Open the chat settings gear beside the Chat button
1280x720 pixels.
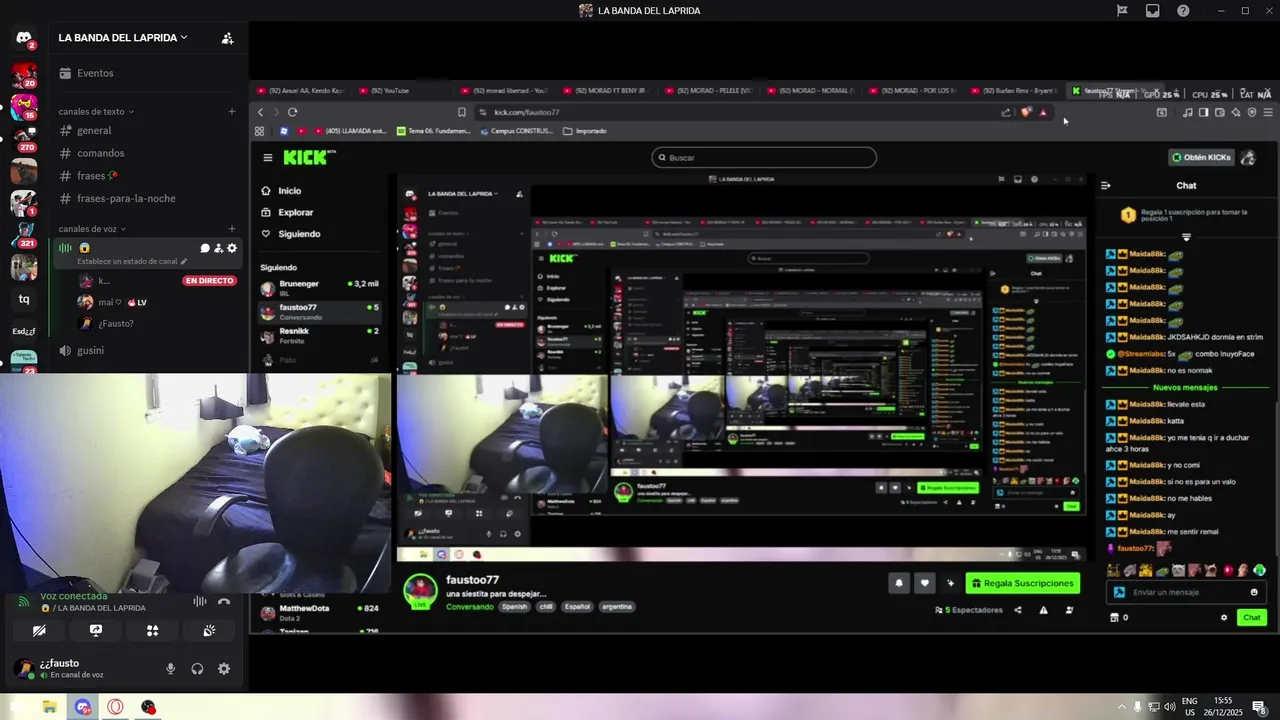(1223, 618)
